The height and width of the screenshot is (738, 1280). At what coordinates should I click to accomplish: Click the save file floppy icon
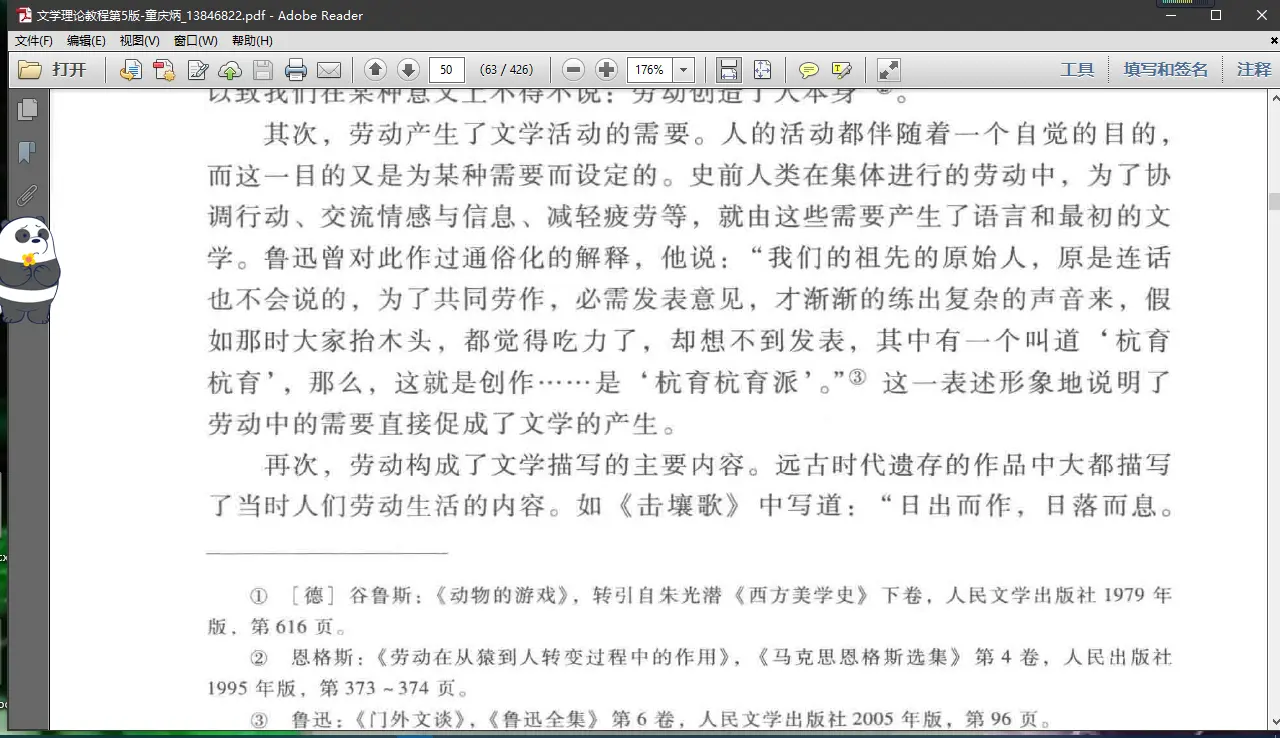(263, 70)
